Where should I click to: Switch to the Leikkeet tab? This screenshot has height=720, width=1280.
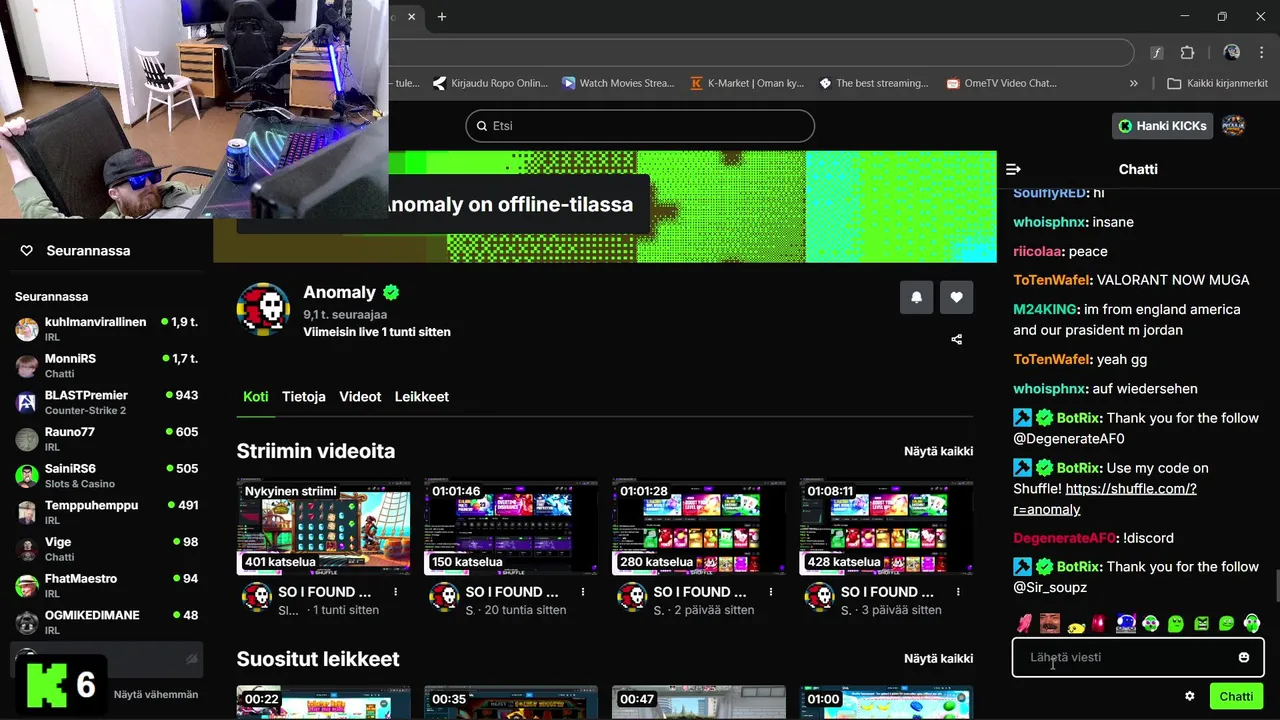pos(422,397)
